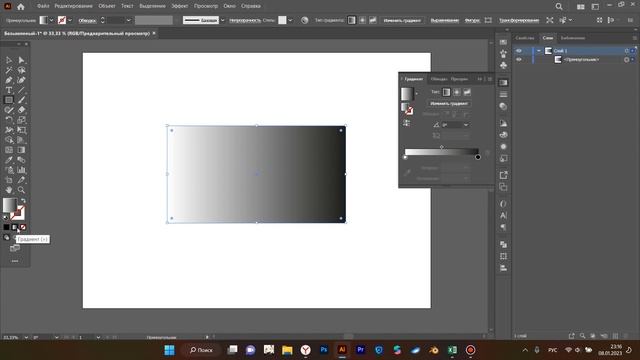Collapse the Слой 1 layer arrow

pyautogui.click(x=539, y=51)
